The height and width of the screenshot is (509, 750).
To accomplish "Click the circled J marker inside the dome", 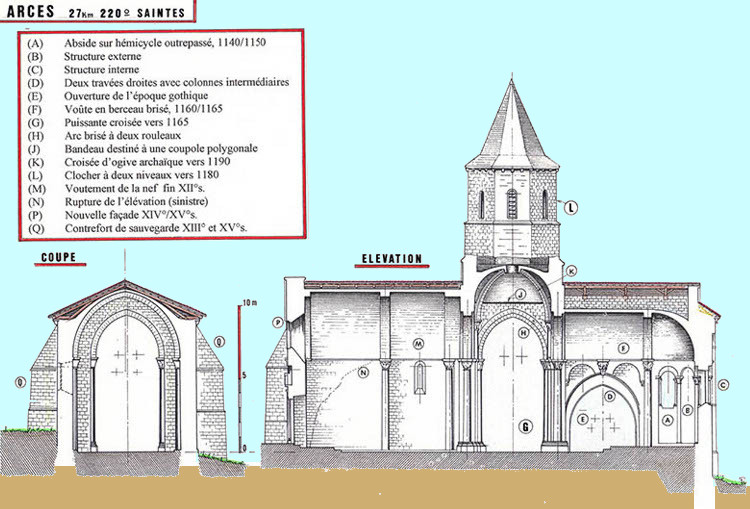I will 520,294.
